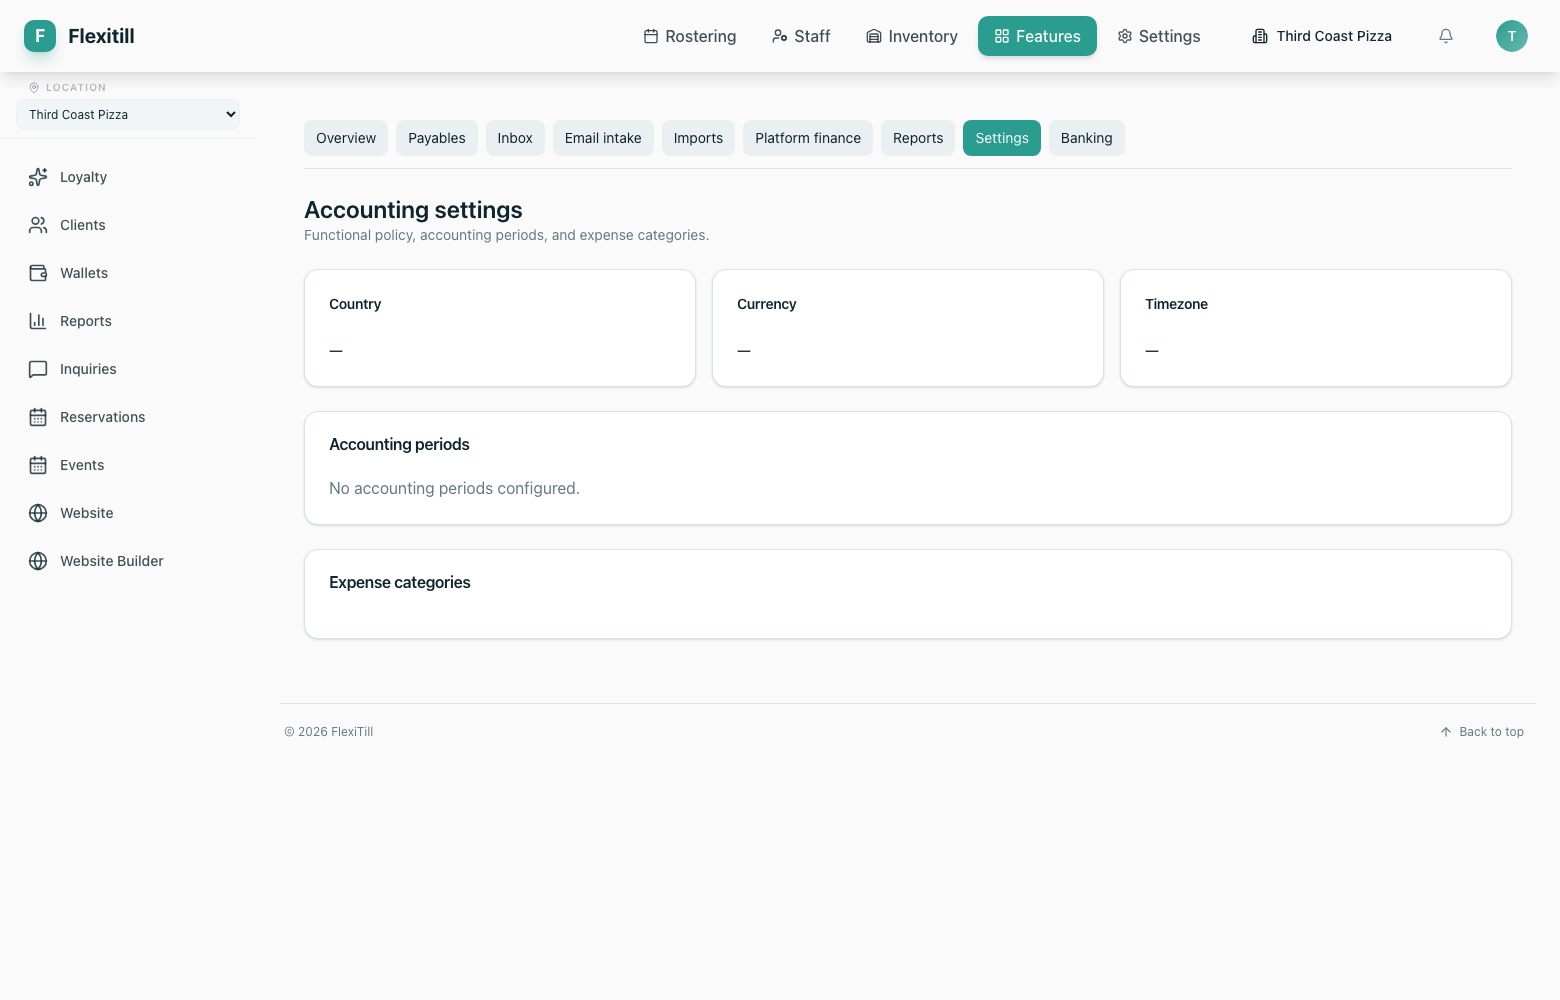Click the Features grid icon
Image resolution: width=1560 pixels, height=1000 pixels.
pyautogui.click(x=1002, y=36)
